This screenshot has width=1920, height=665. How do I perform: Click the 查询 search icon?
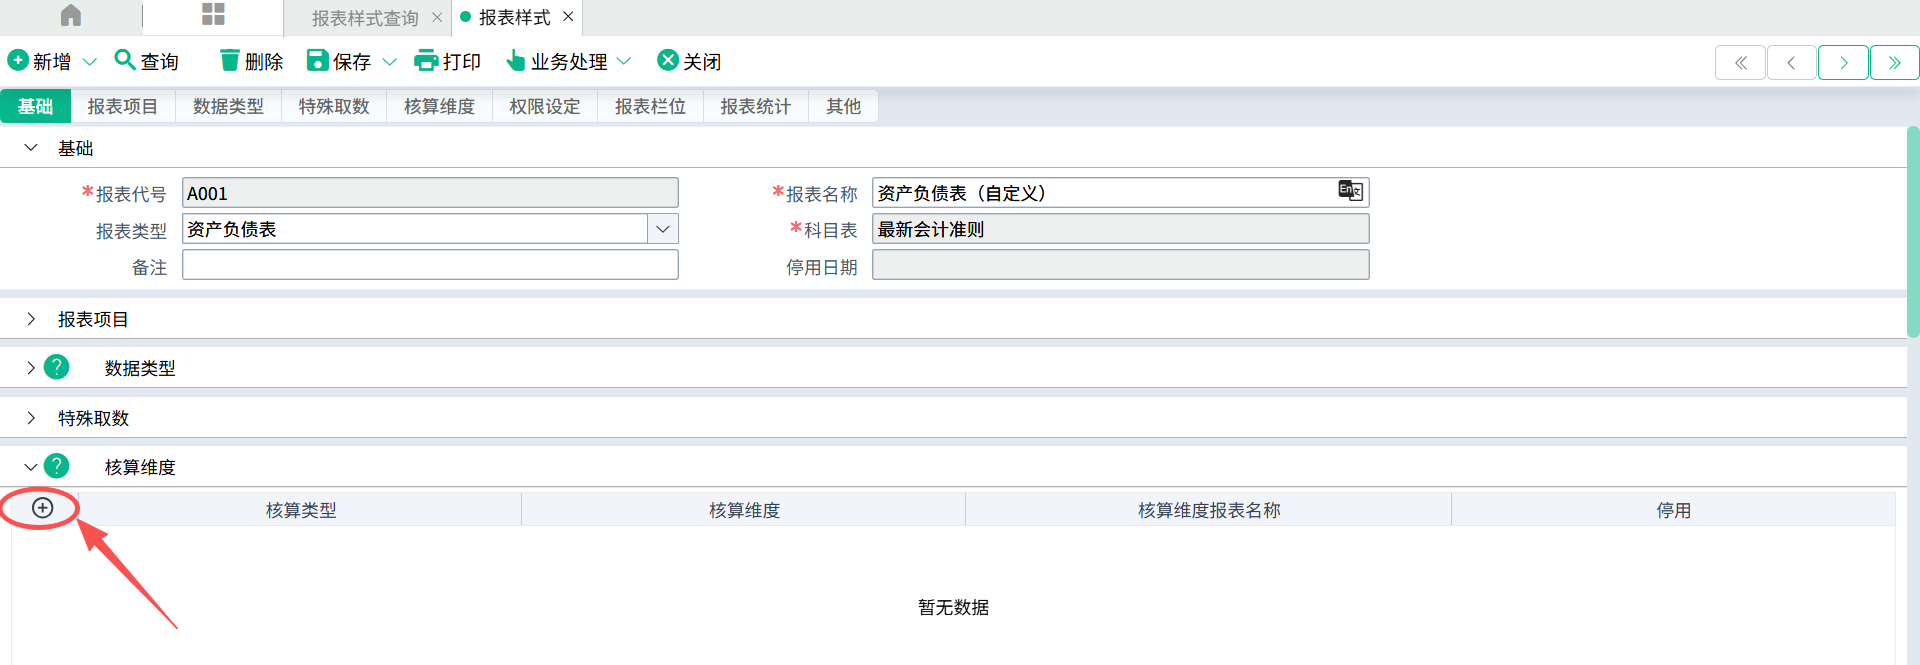point(125,60)
